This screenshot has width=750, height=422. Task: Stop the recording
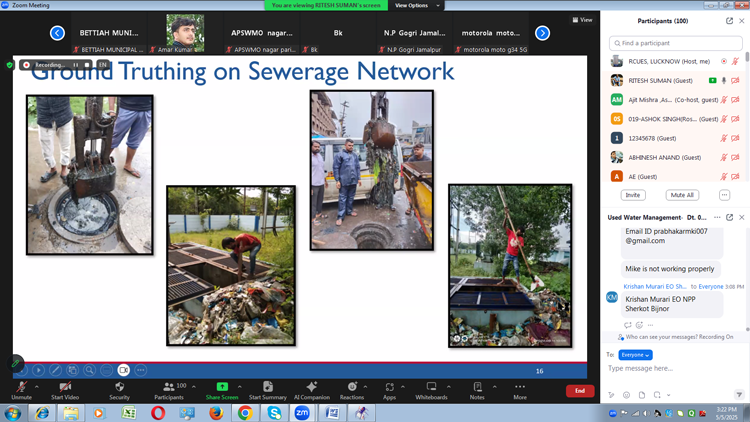(87, 65)
